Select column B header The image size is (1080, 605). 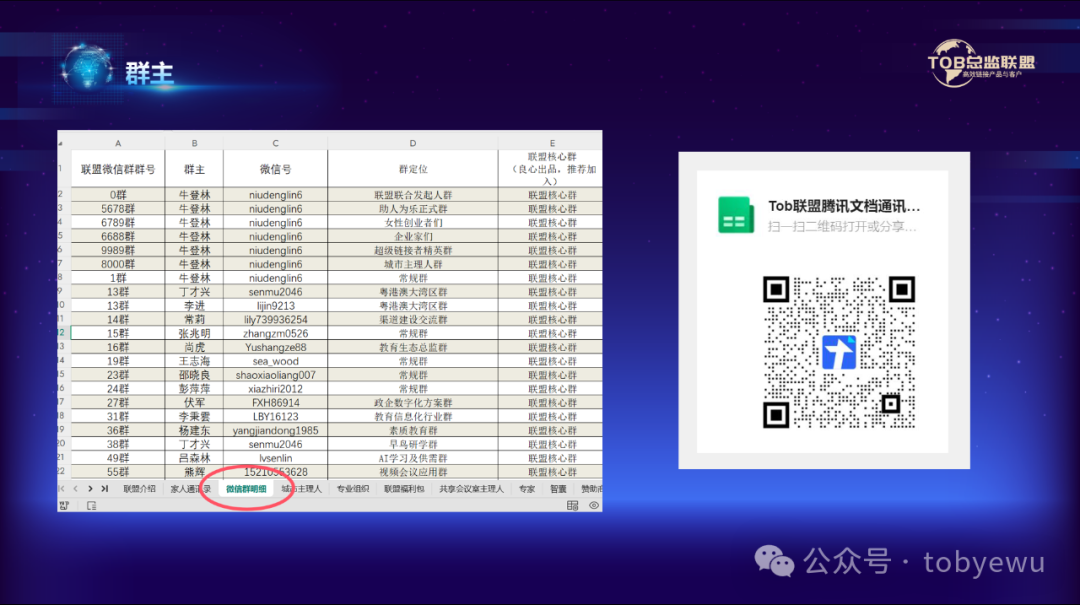[194, 143]
